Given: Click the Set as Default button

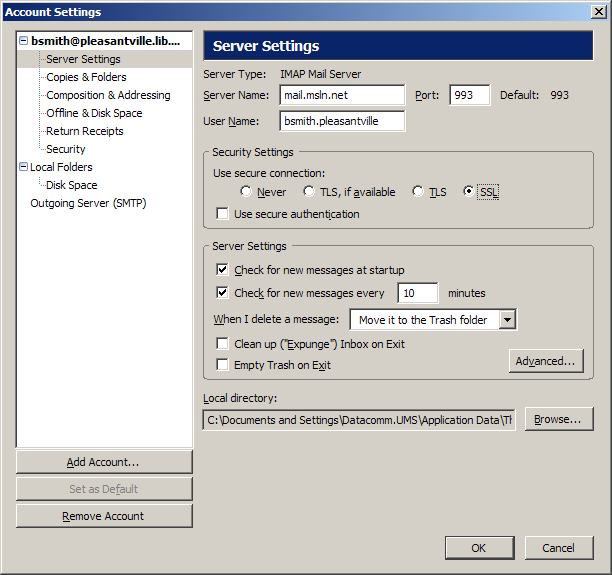Looking at the screenshot, I should (104, 489).
